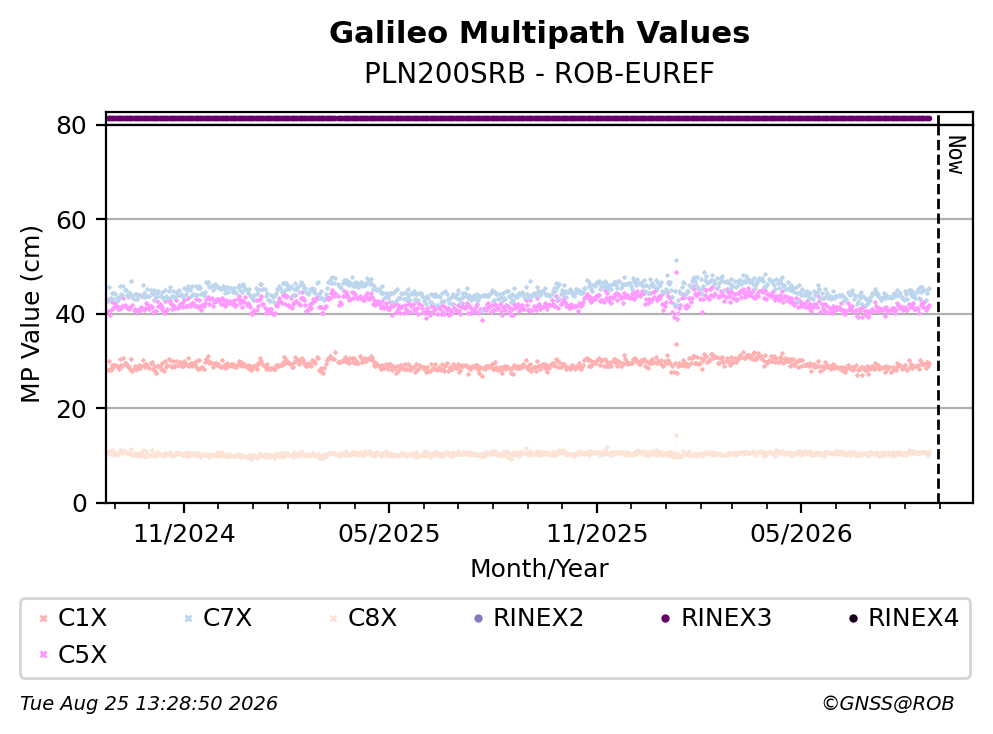Click the "Month/Year" axis title
The image size is (993, 734).
pos(539,569)
